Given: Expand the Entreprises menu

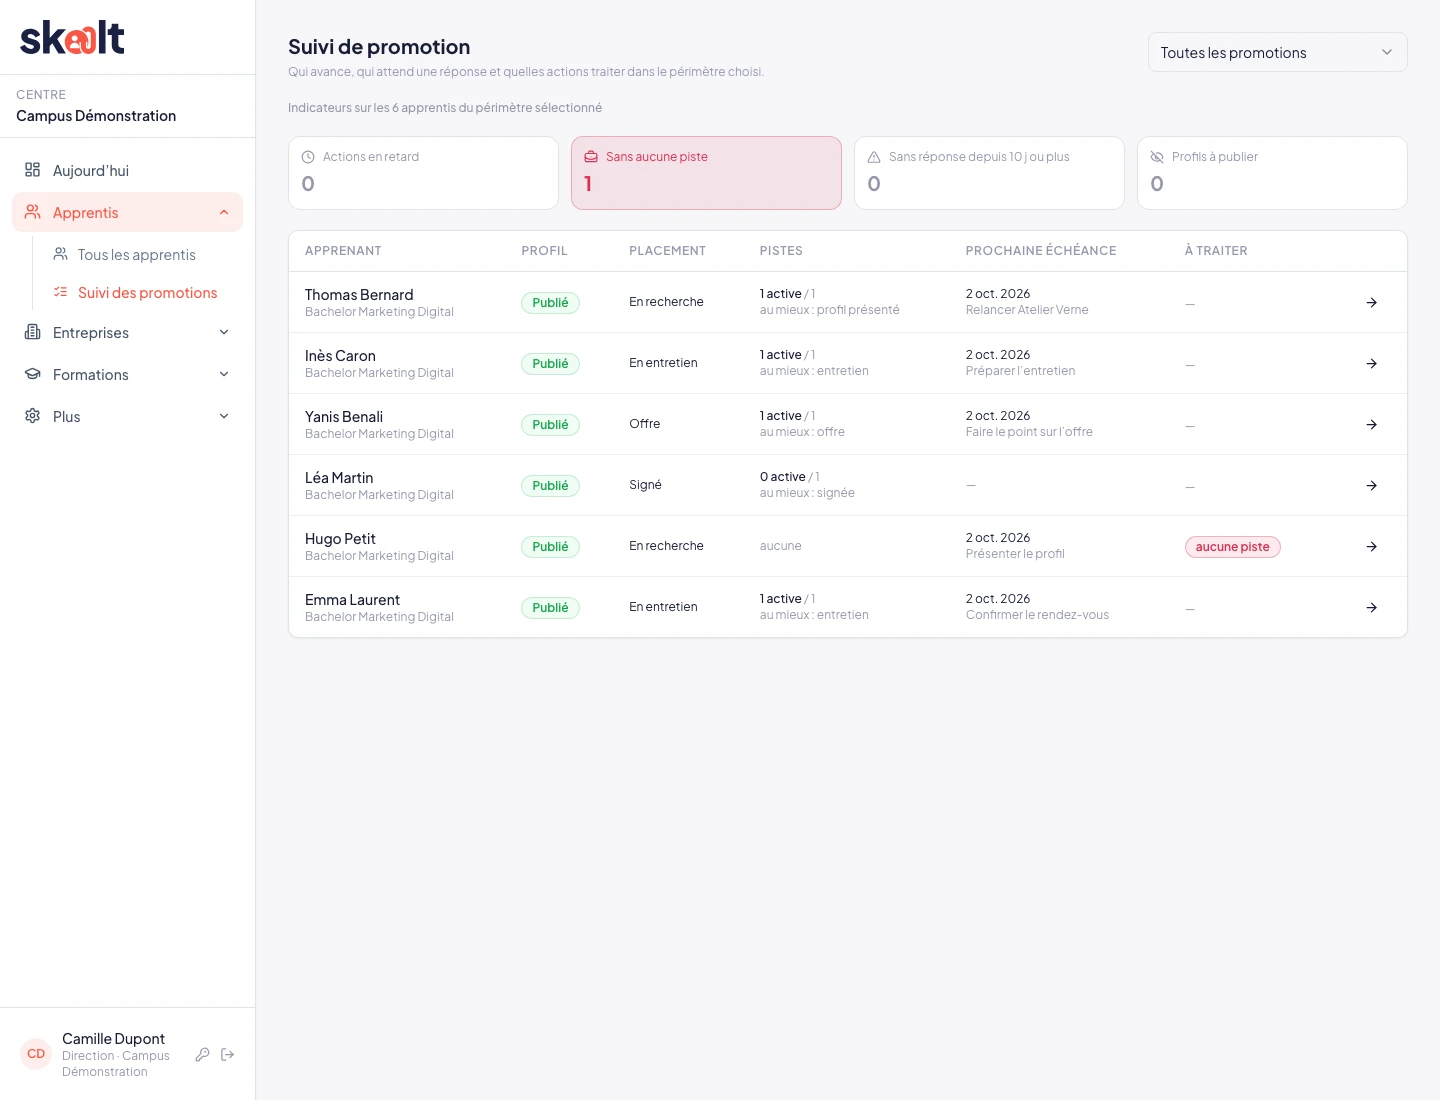Looking at the screenshot, I should (127, 332).
